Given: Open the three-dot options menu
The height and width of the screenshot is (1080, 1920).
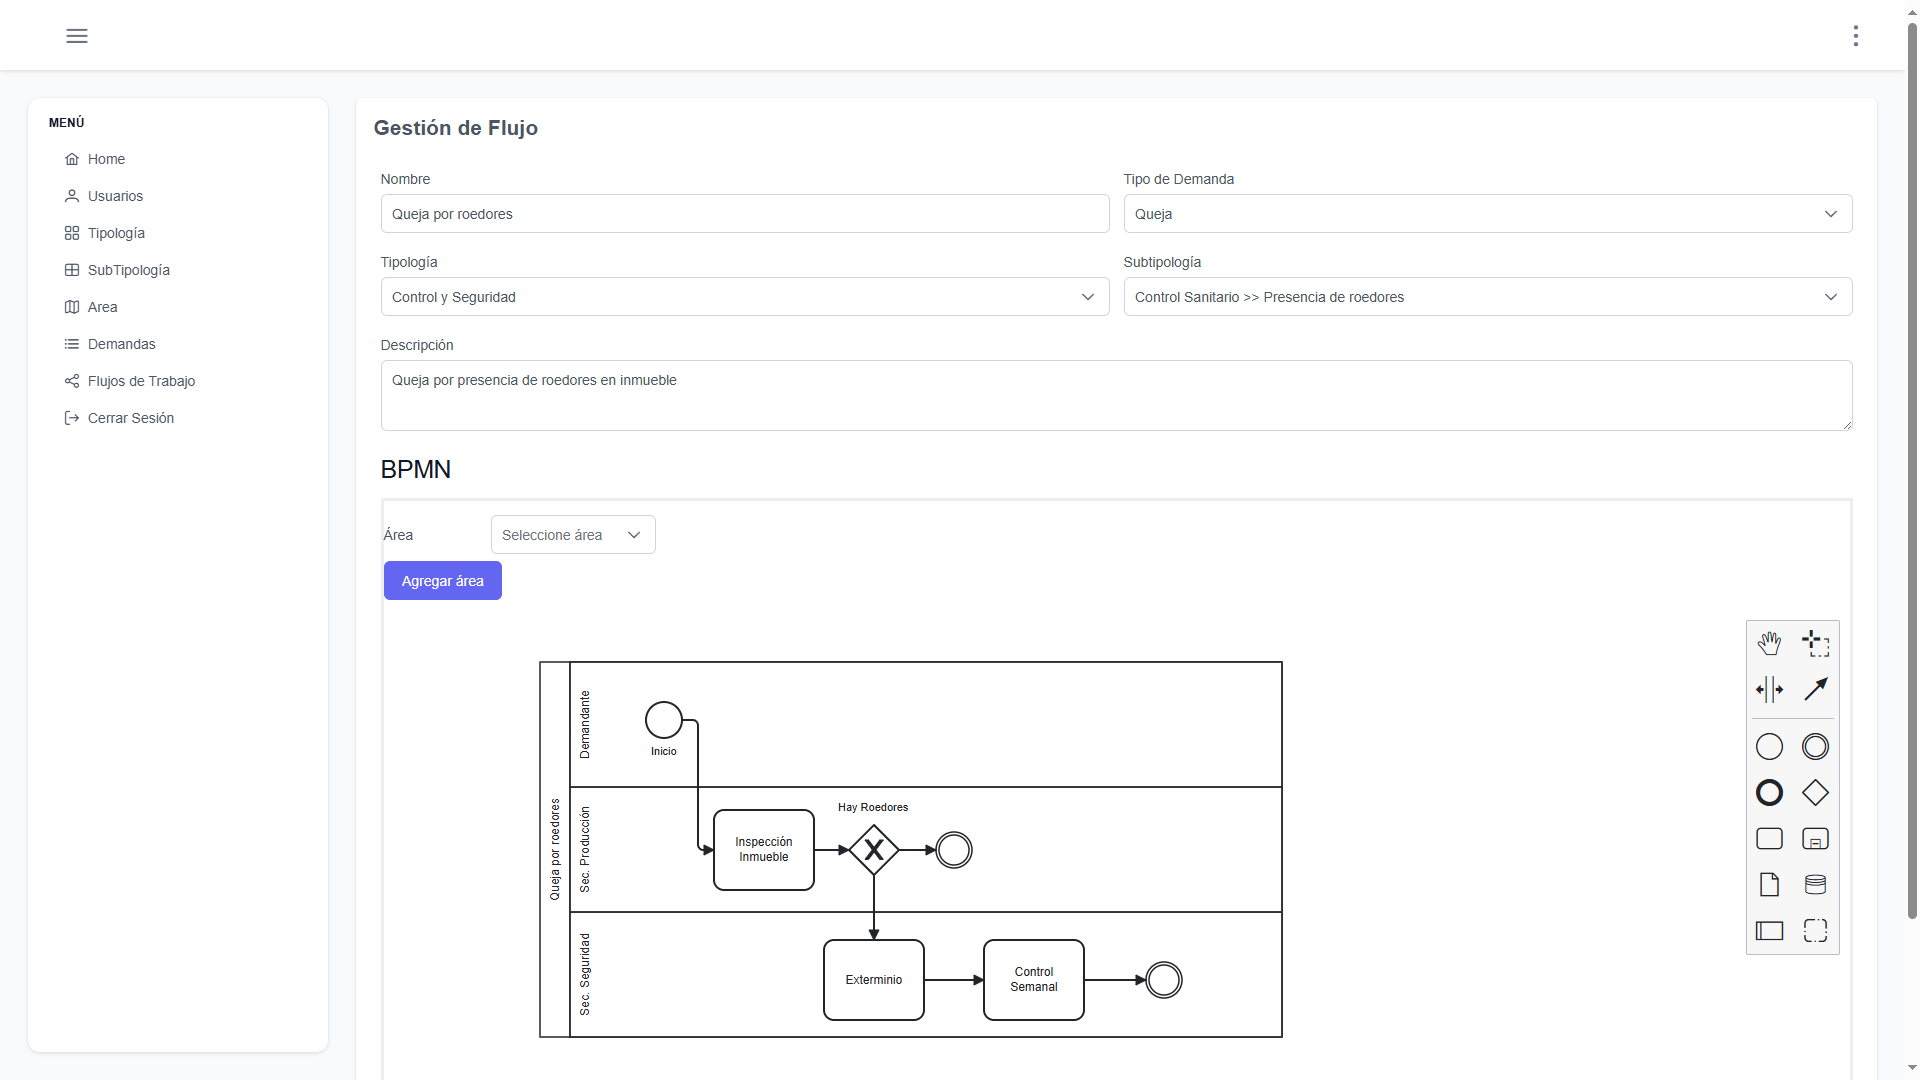Looking at the screenshot, I should [1855, 36].
